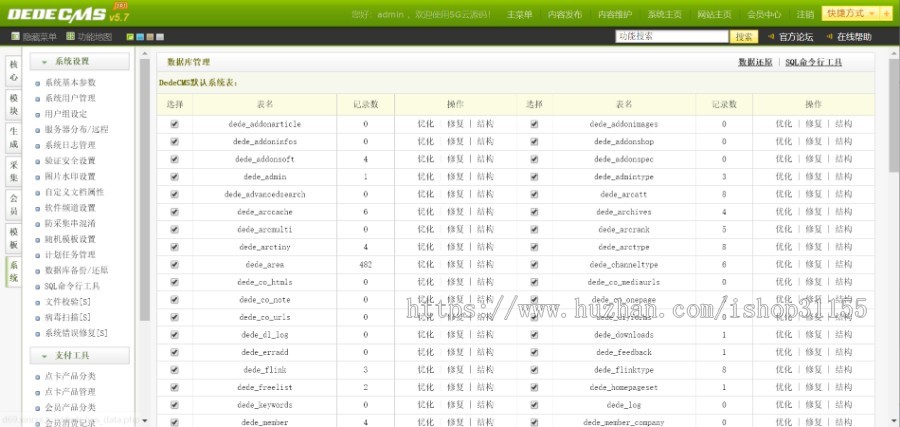The height and width of the screenshot is (427, 900).
Task: Switch to the 模板 side tab
Action: point(14,238)
